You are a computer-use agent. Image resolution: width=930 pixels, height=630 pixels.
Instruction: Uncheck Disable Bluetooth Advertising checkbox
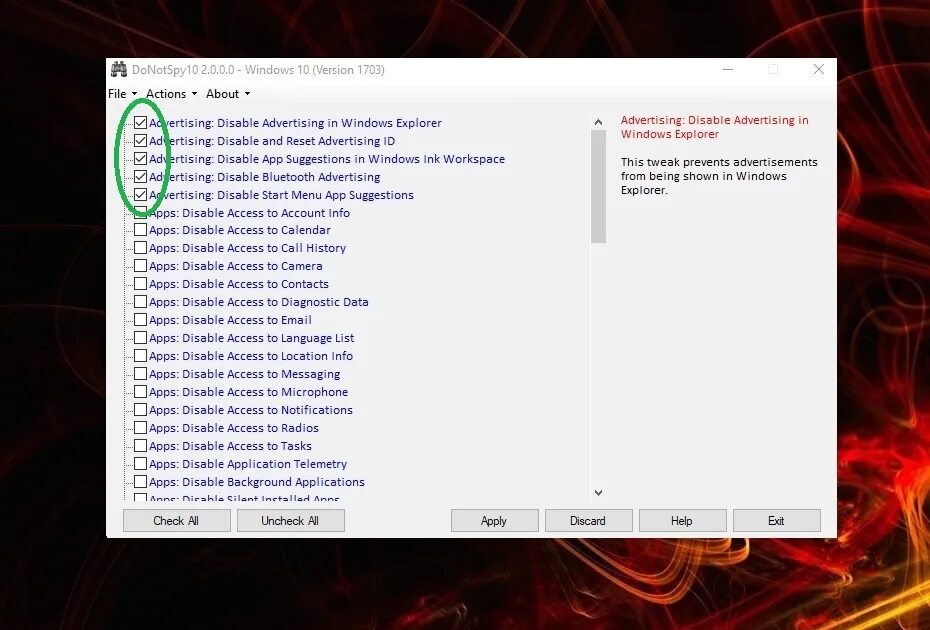141,176
